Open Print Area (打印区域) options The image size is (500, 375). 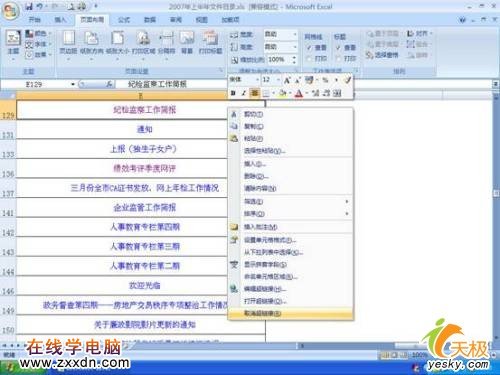click(143, 45)
